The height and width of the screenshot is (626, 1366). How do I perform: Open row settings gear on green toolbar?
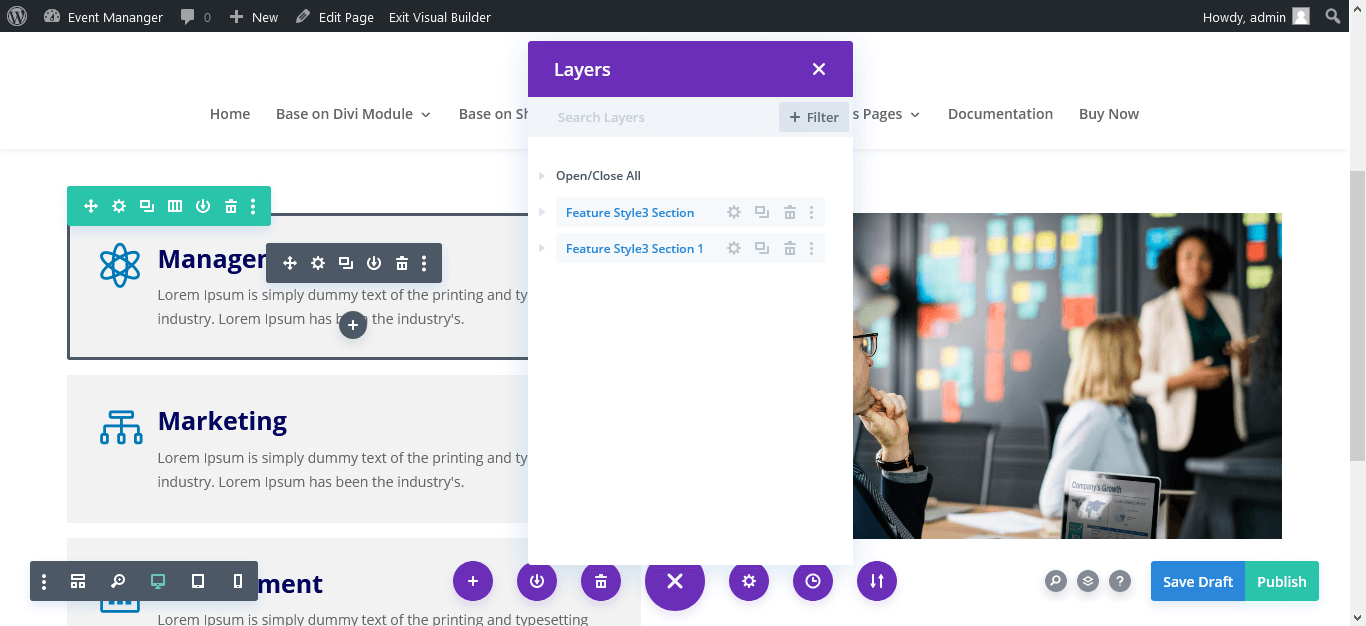[x=119, y=206]
